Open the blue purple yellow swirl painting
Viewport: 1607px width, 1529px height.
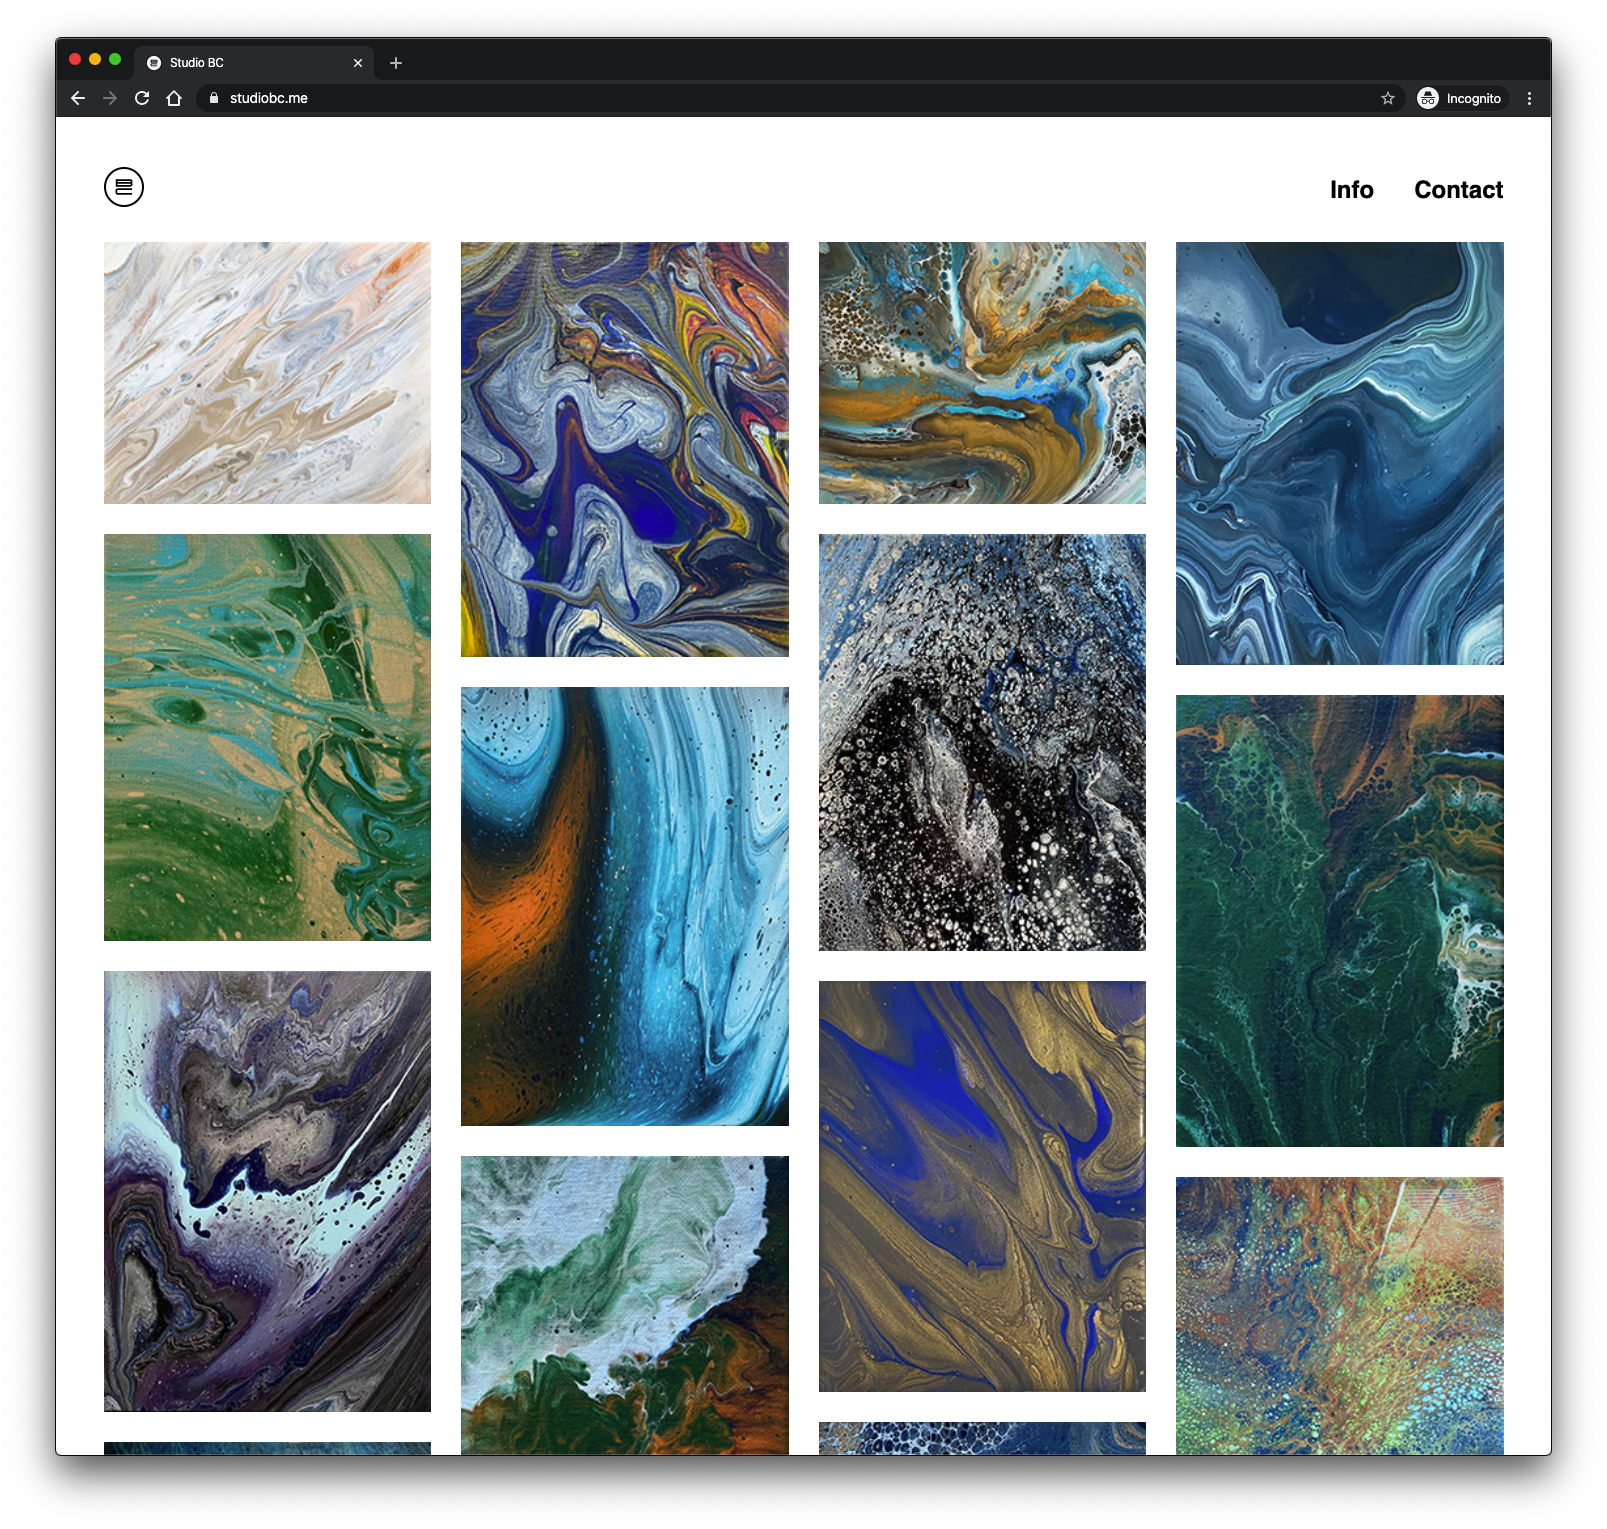click(625, 449)
